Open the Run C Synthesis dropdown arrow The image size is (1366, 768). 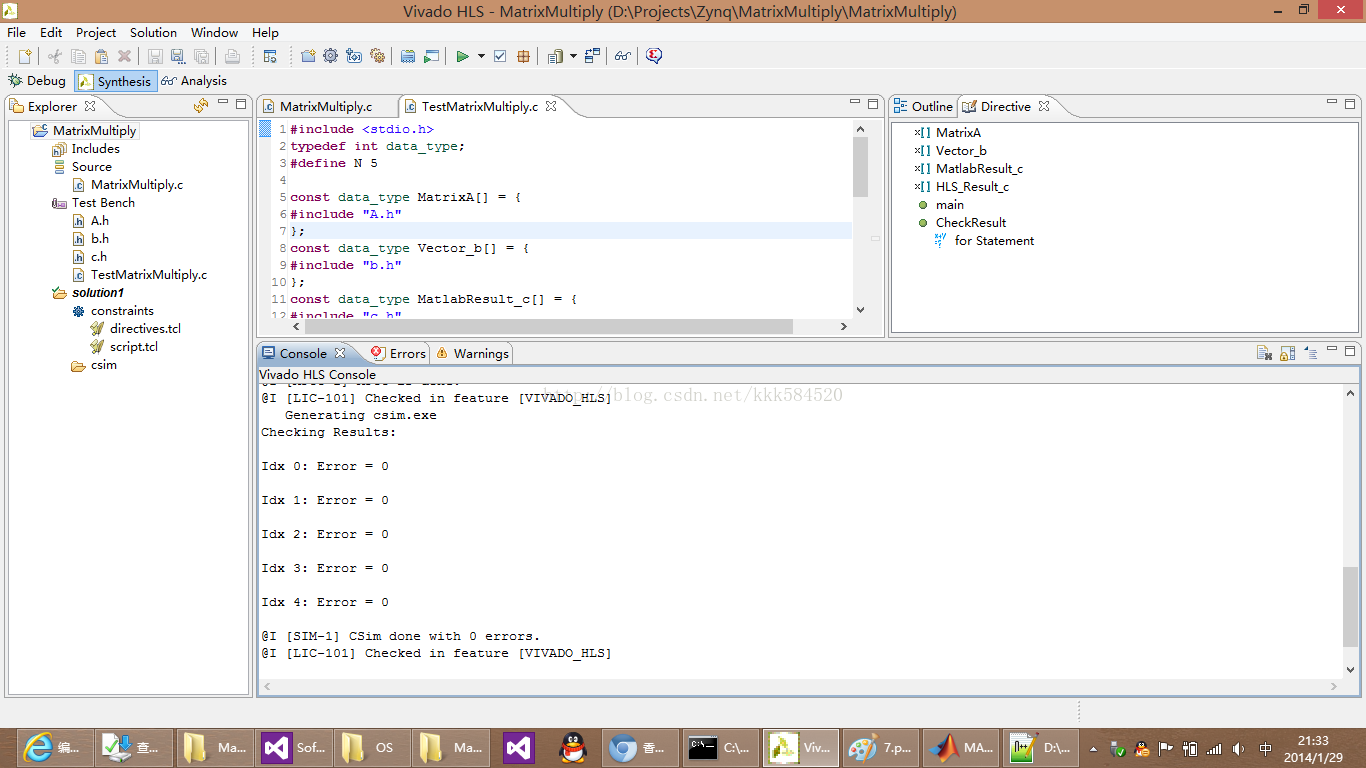click(481, 57)
